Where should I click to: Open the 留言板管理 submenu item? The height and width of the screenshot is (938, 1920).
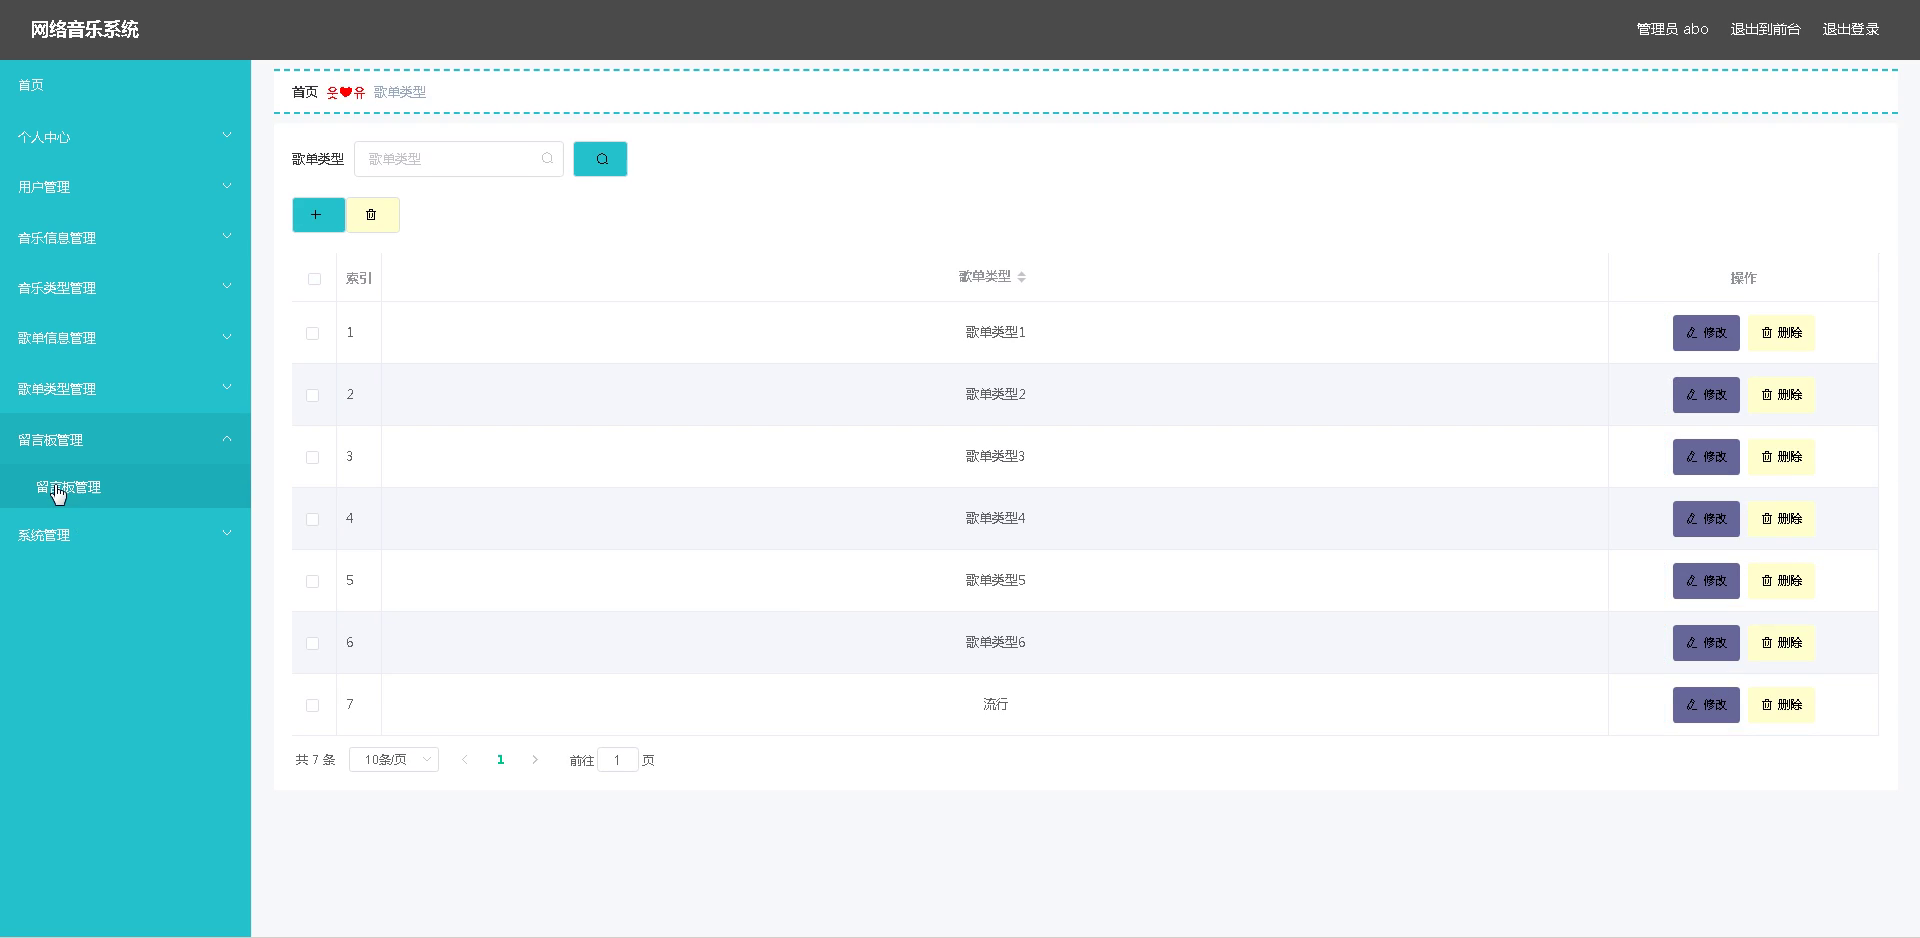125,487
